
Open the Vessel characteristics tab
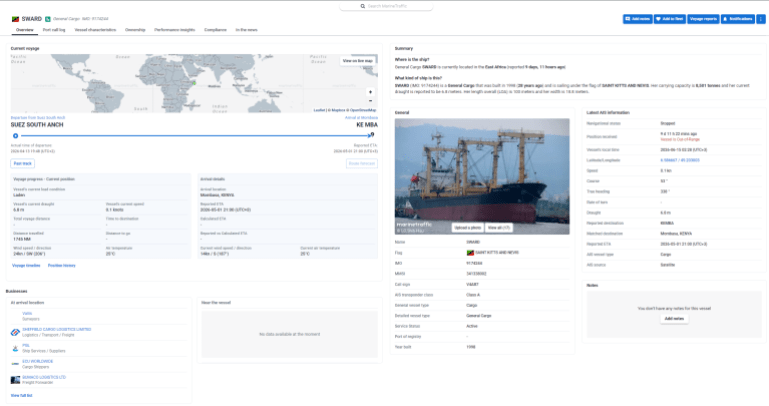pos(95,30)
